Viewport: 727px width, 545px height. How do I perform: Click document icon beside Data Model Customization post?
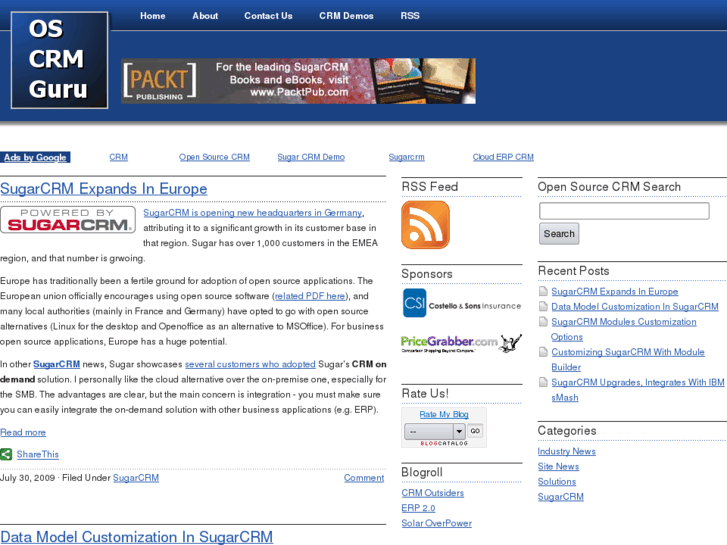543,307
